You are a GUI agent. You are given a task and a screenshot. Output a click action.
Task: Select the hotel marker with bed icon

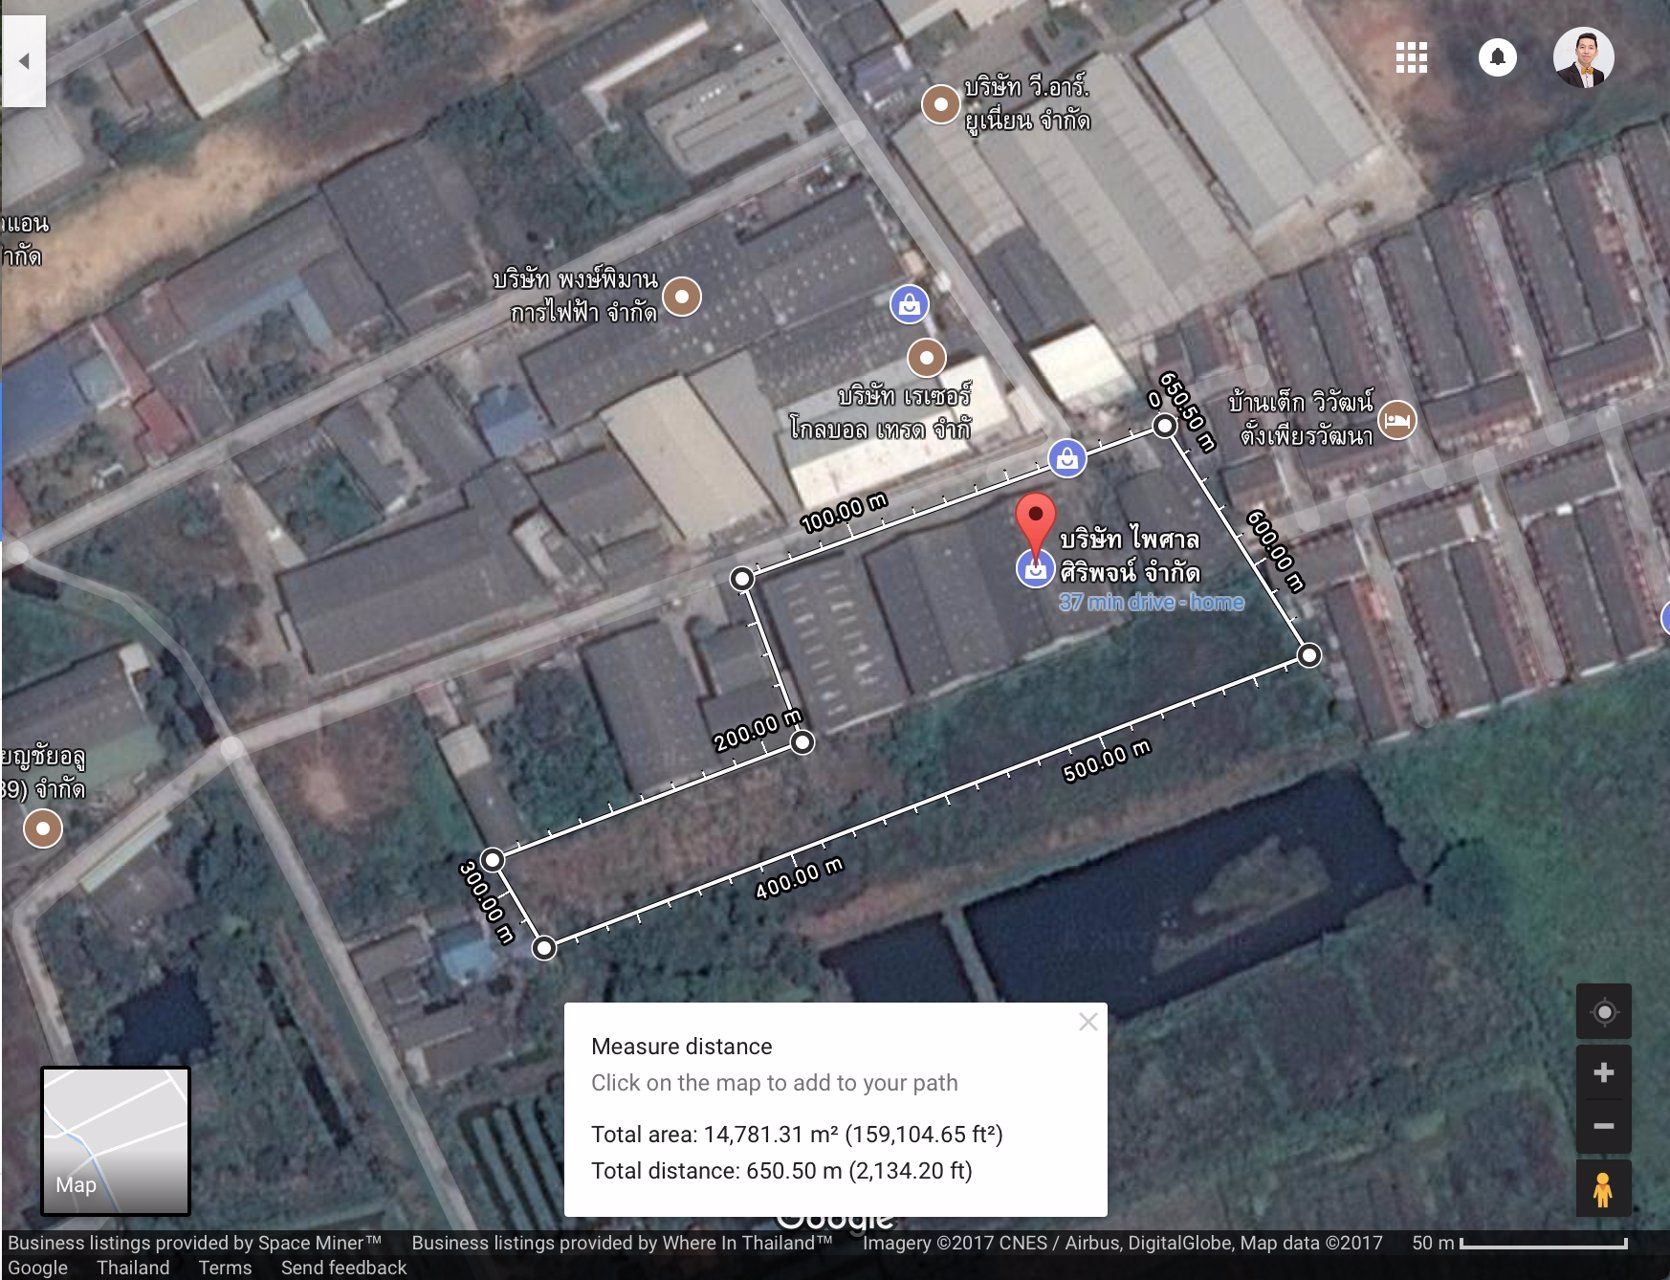click(x=1397, y=420)
